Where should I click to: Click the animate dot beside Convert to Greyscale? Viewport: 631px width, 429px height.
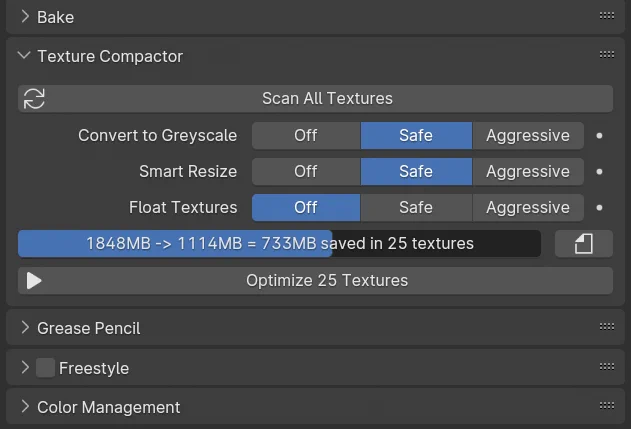click(599, 136)
